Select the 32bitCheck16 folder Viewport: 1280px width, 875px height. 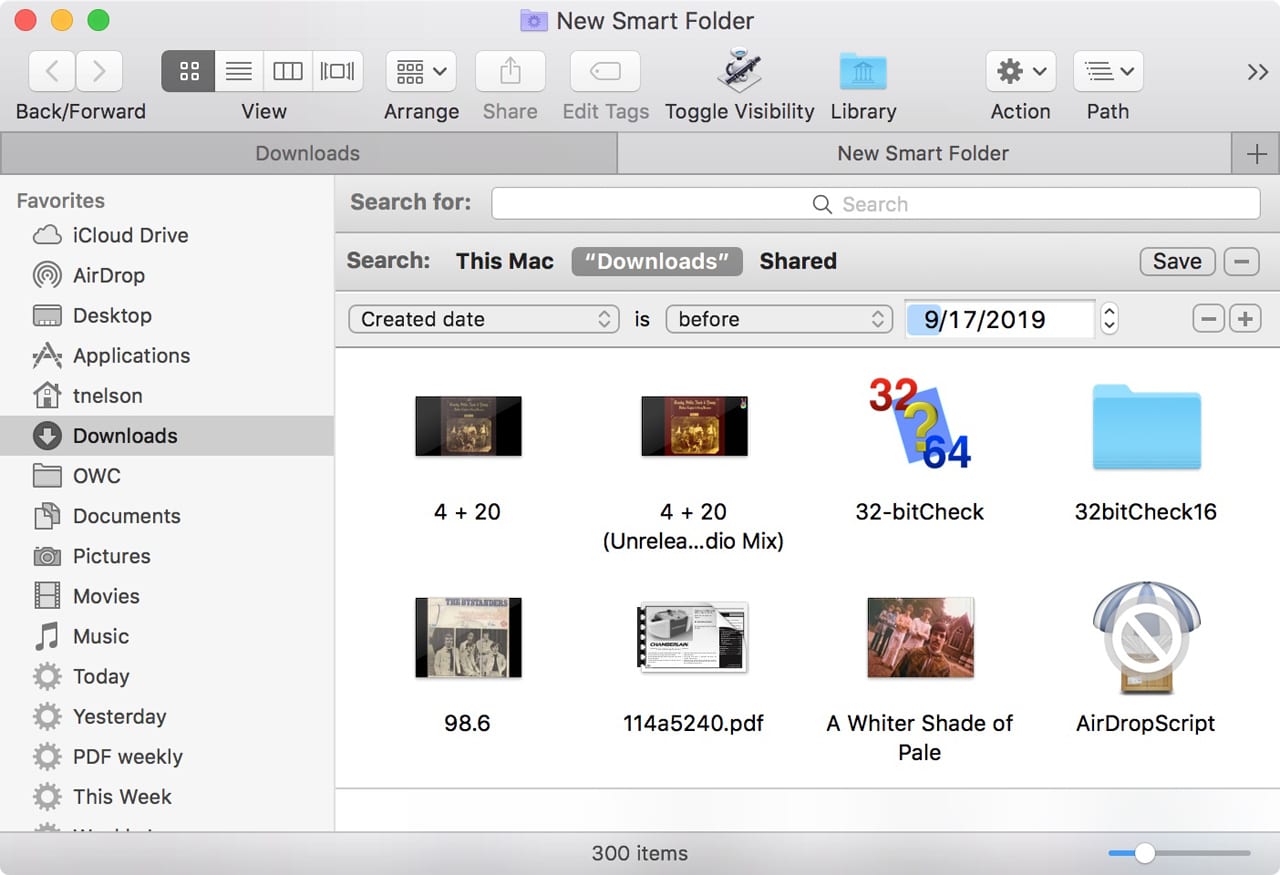[x=1146, y=426]
